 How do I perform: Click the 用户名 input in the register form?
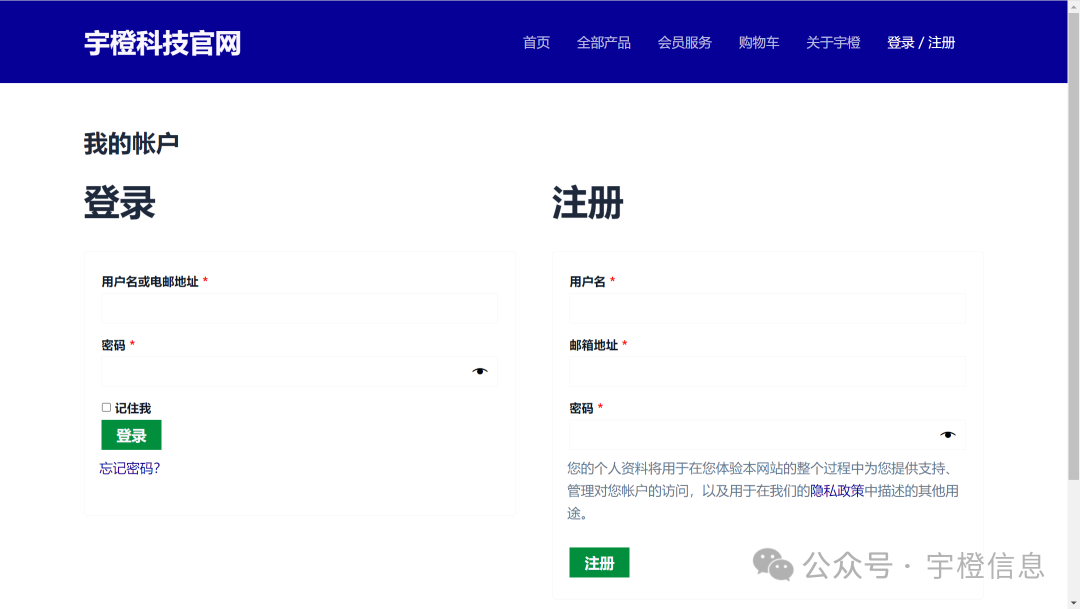click(x=767, y=307)
